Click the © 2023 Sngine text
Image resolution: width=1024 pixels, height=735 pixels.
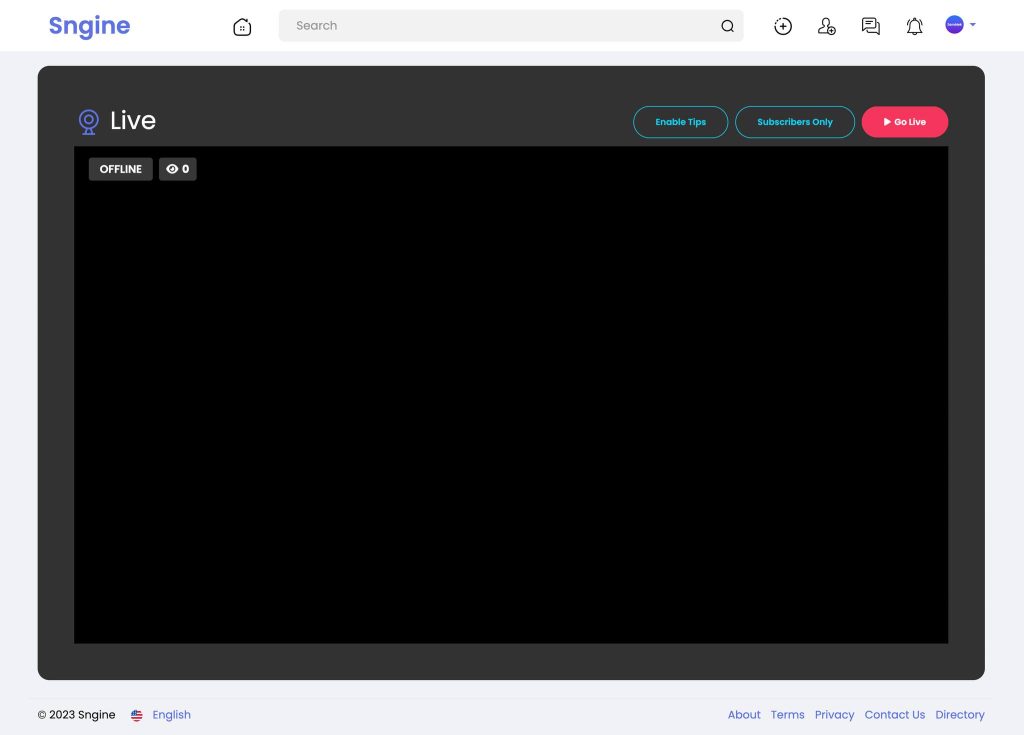(x=76, y=715)
